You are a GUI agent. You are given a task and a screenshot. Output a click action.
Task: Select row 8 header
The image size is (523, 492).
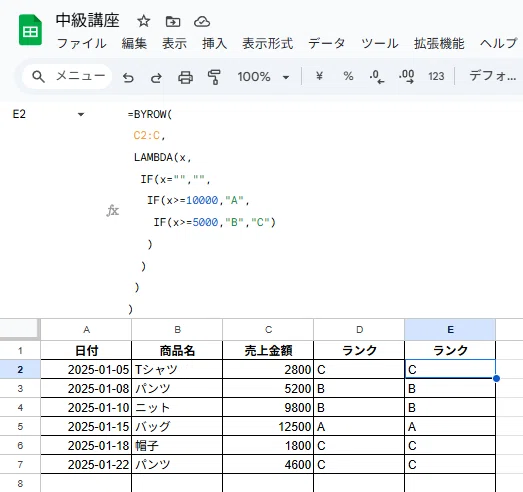(x=20, y=483)
